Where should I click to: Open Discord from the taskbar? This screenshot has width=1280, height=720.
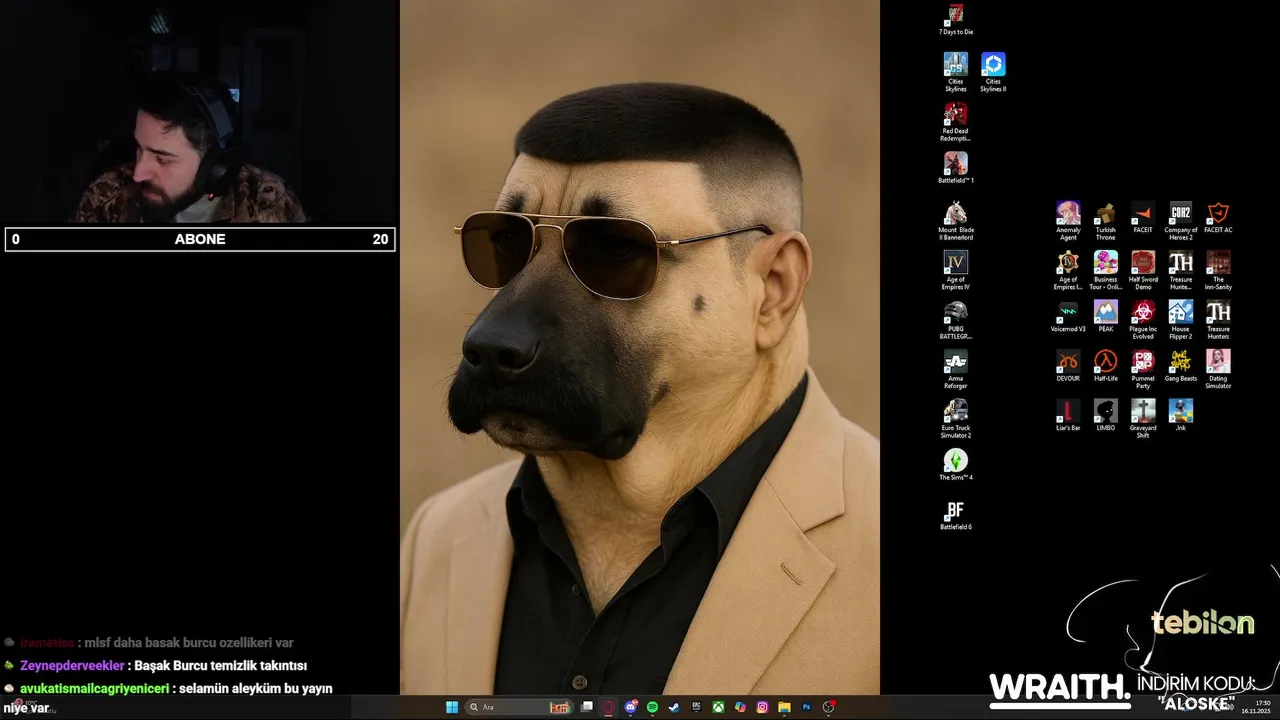point(631,707)
